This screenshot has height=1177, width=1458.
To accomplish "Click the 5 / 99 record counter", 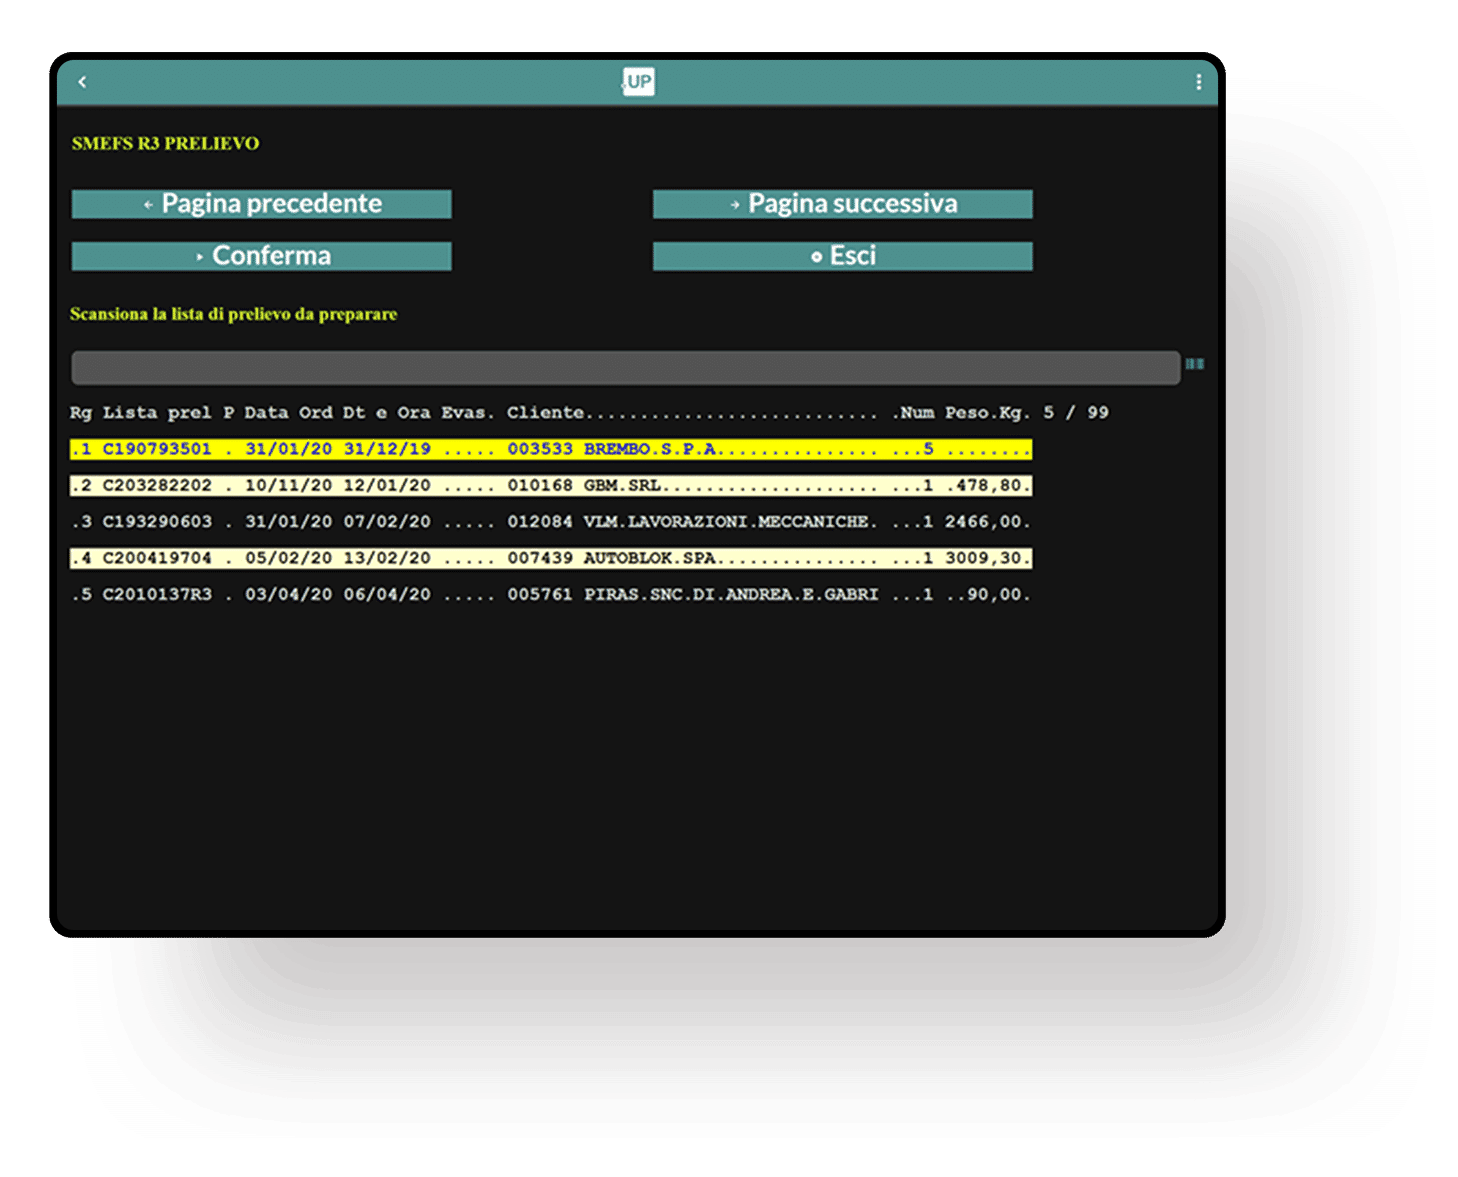I will click(1076, 413).
